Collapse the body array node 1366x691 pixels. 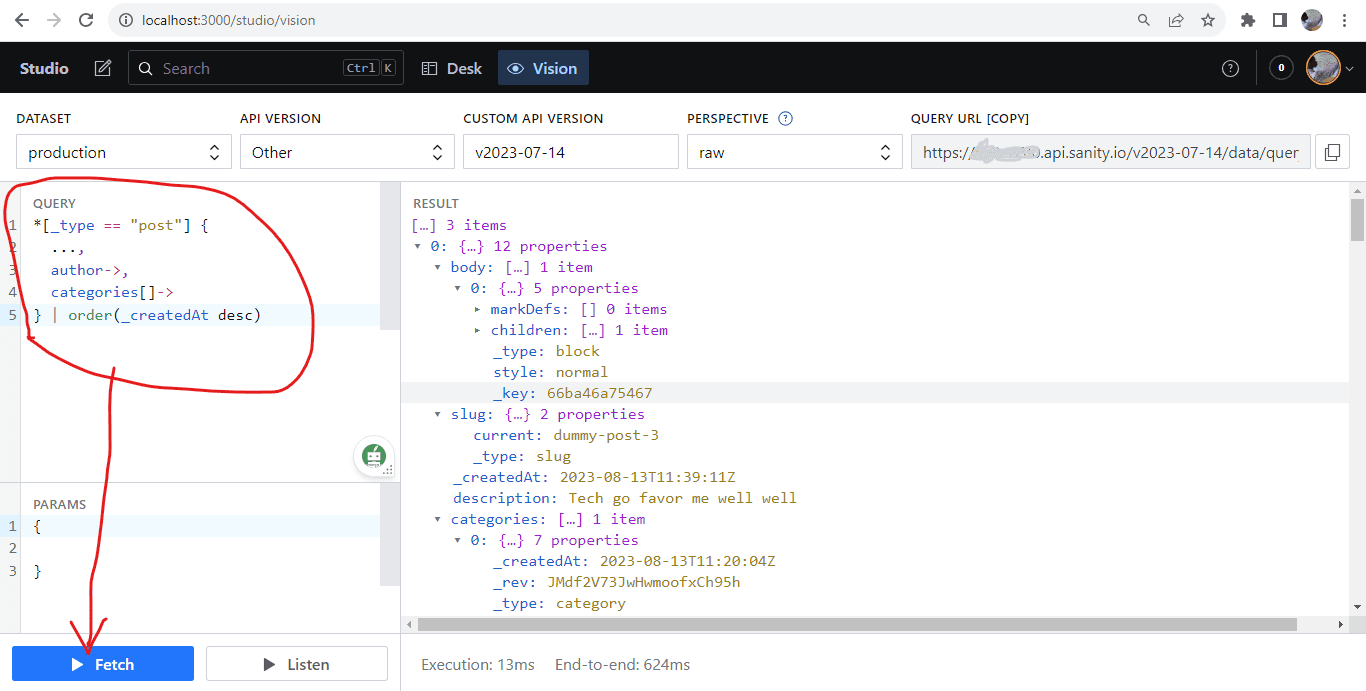(438, 268)
